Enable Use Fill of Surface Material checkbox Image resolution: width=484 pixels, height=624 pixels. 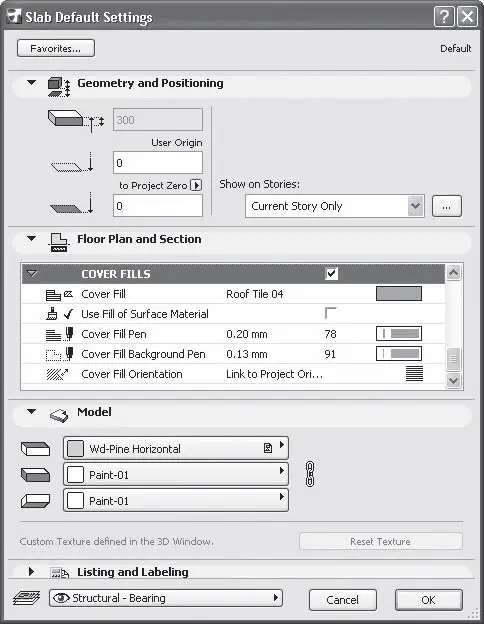pos(331,313)
